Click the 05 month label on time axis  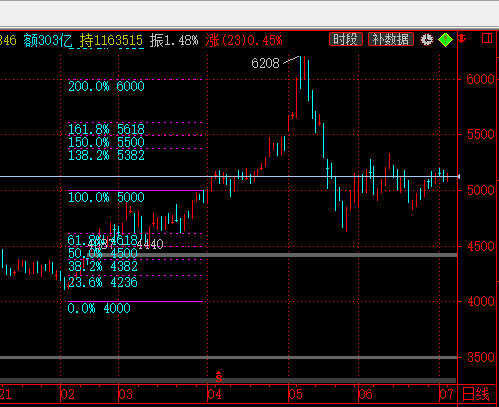click(295, 394)
